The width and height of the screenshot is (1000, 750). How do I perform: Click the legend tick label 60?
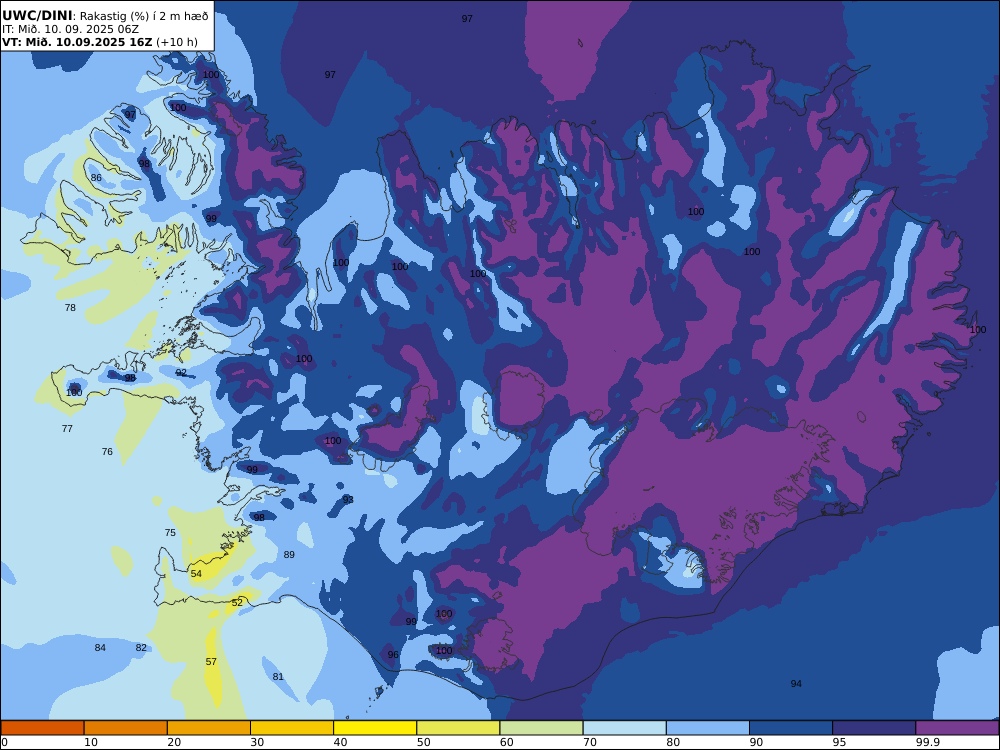coord(507,742)
